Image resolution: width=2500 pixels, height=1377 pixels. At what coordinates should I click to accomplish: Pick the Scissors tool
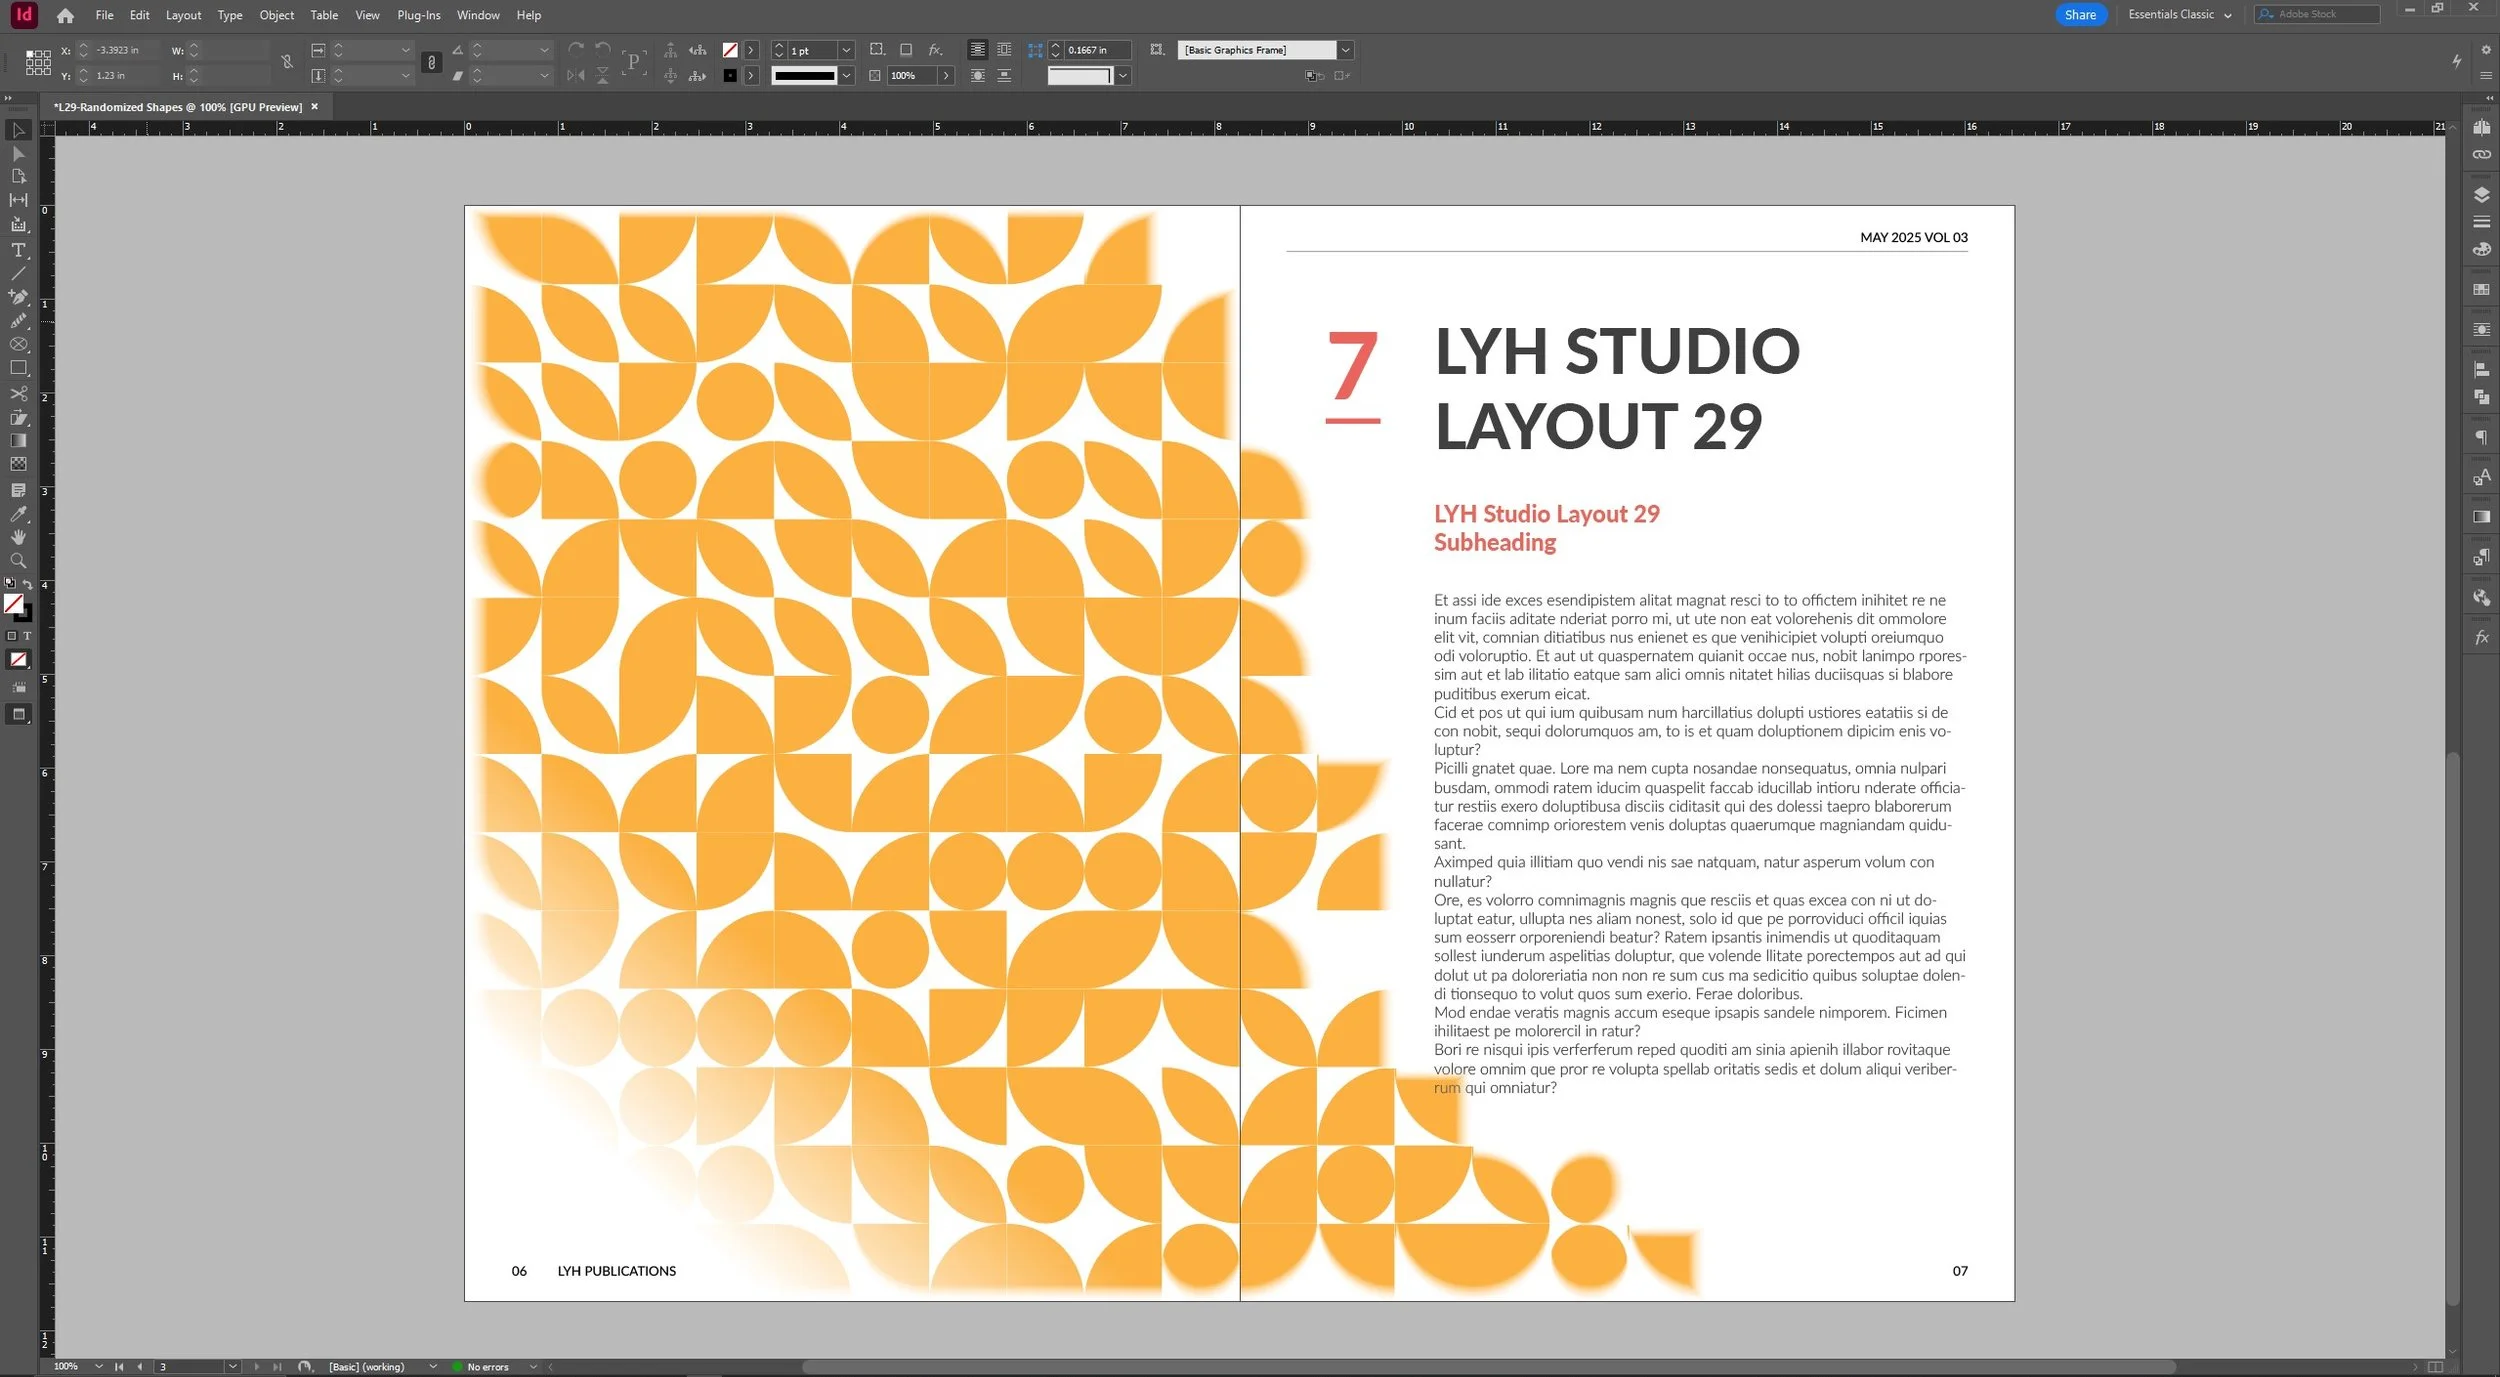18,393
